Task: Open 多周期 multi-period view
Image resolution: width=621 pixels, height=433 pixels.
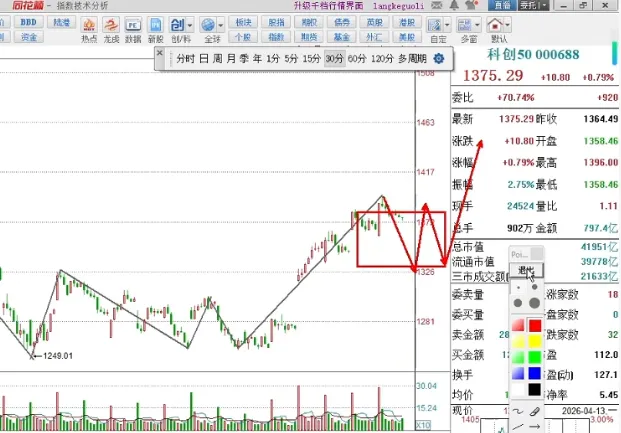Action: click(412, 59)
